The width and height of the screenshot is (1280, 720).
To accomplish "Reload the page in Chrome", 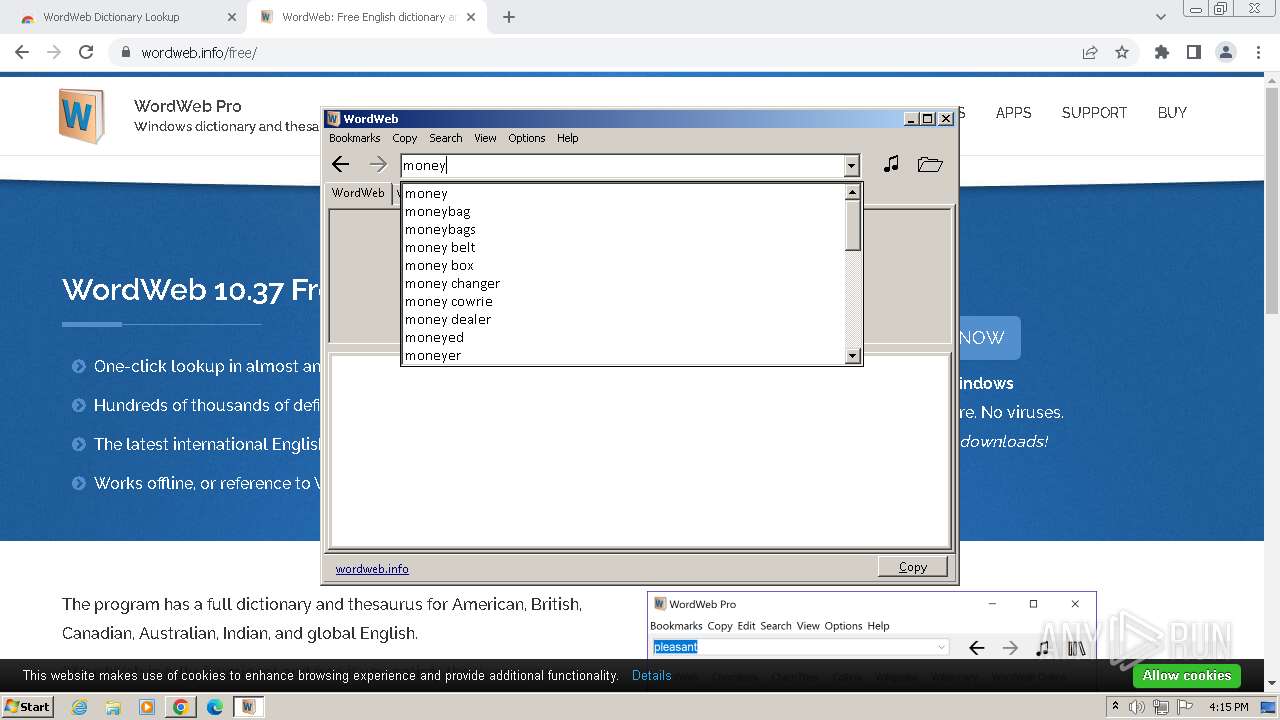I will click(86, 52).
